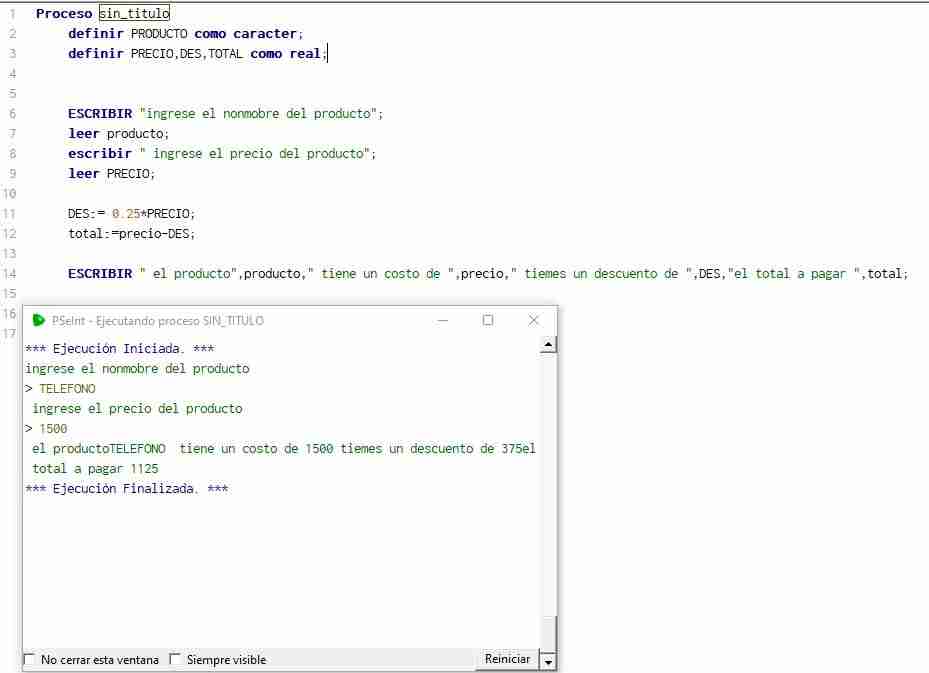Click the scroll up arrow in execution window

point(548,344)
